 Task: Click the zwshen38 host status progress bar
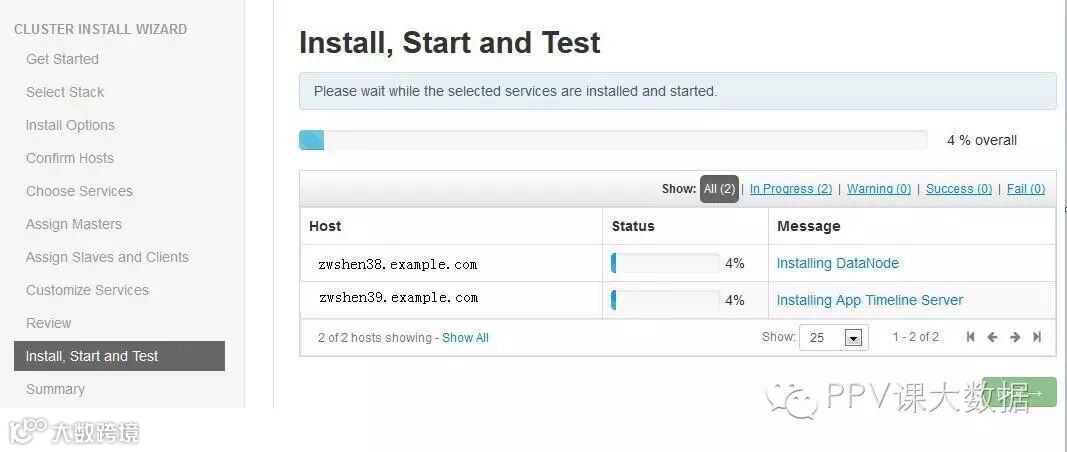coord(665,263)
